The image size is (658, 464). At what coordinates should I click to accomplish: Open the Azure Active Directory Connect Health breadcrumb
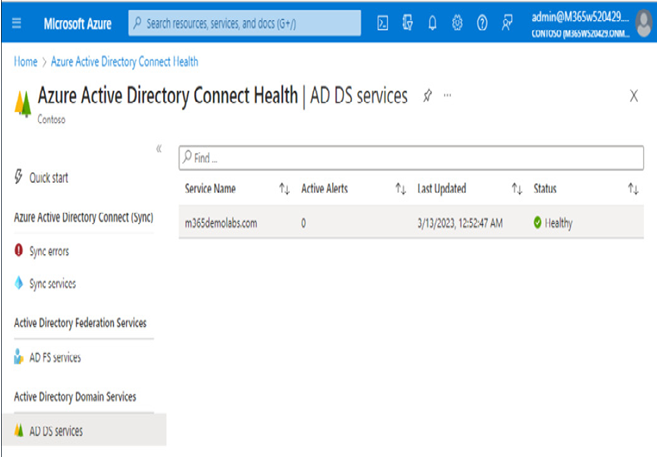tap(125, 62)
